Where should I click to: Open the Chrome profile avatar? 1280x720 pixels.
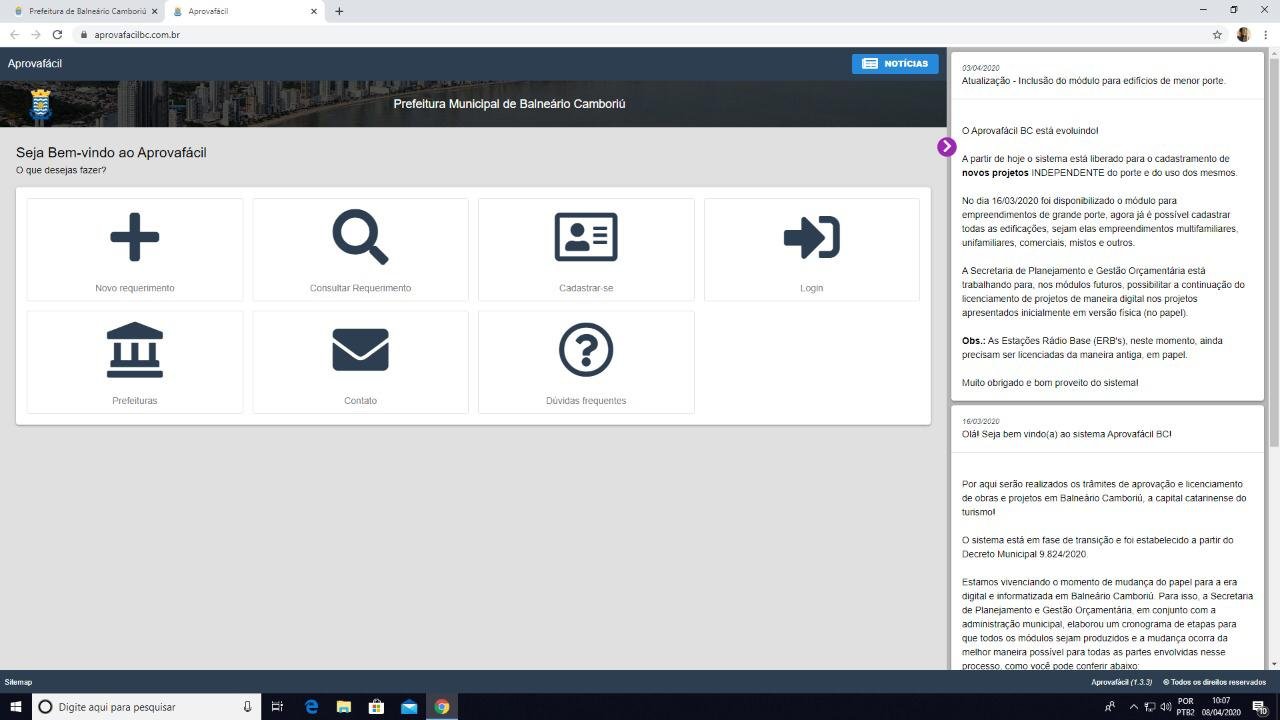point(1243,34)
